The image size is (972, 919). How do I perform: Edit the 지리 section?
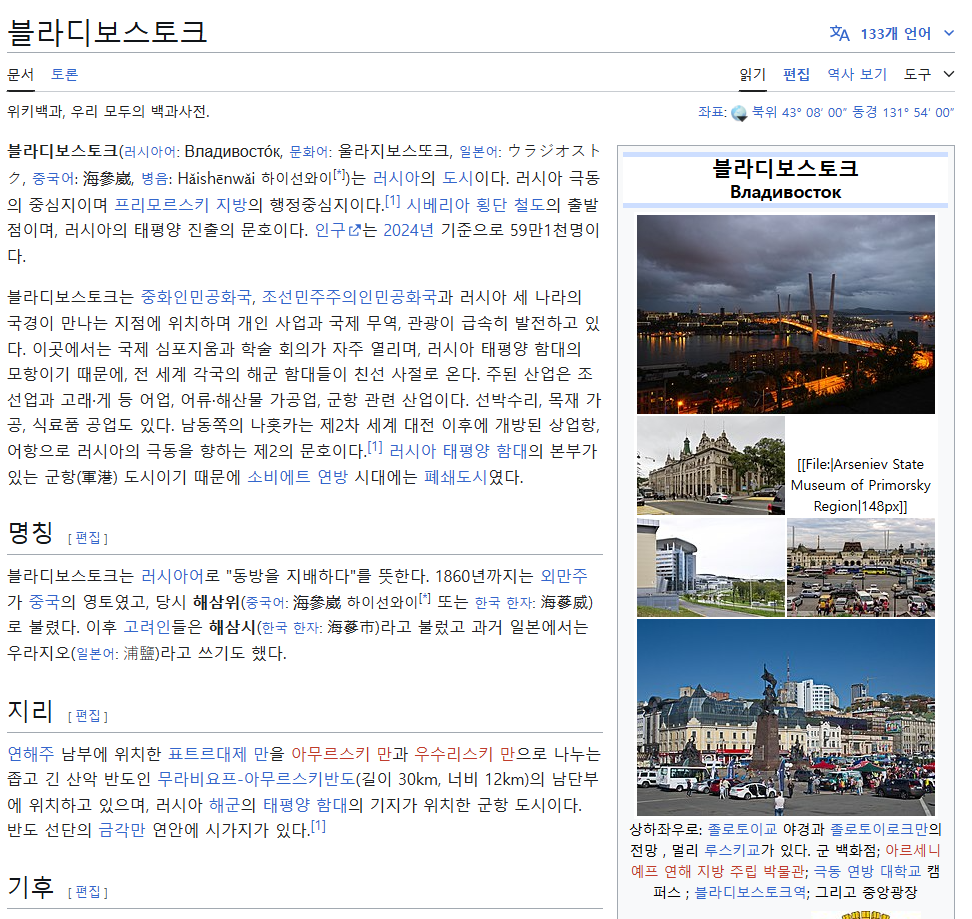pos(88,716)
